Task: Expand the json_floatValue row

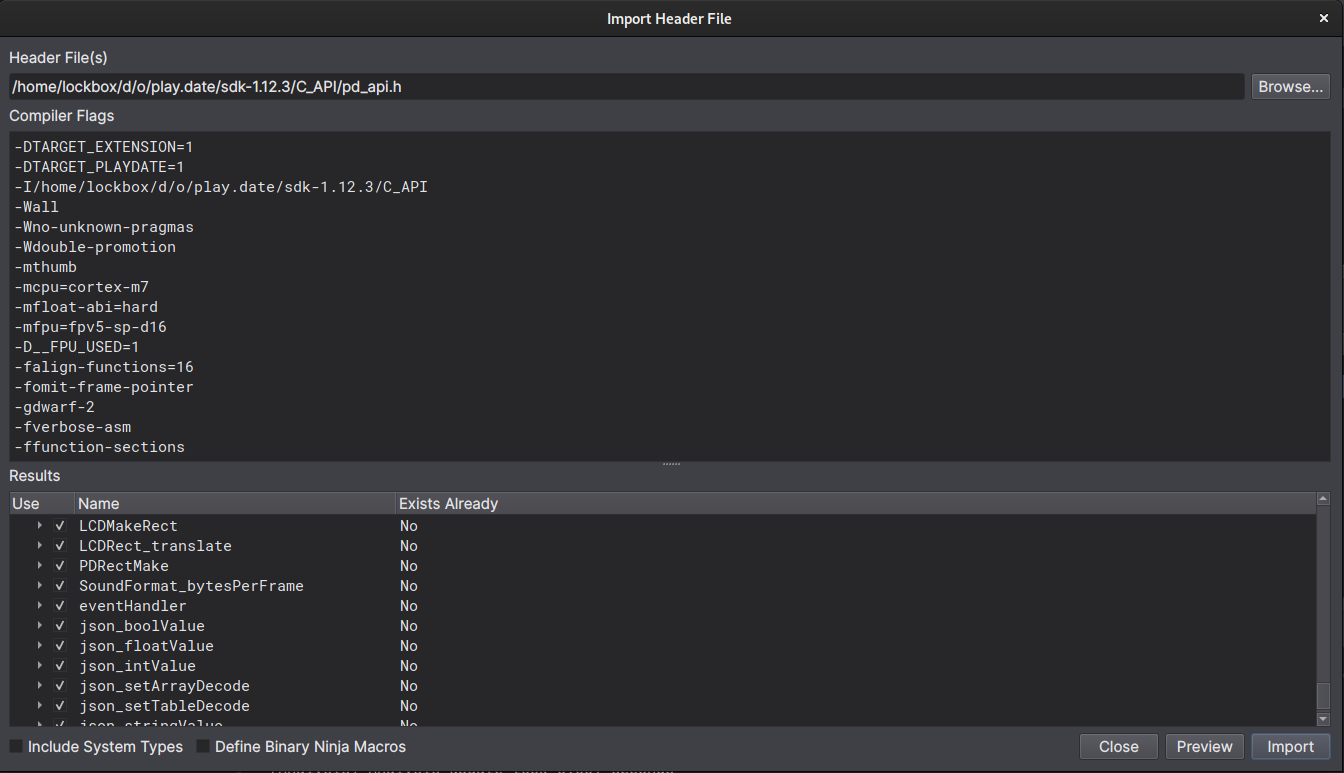Action: pos(40,646)
